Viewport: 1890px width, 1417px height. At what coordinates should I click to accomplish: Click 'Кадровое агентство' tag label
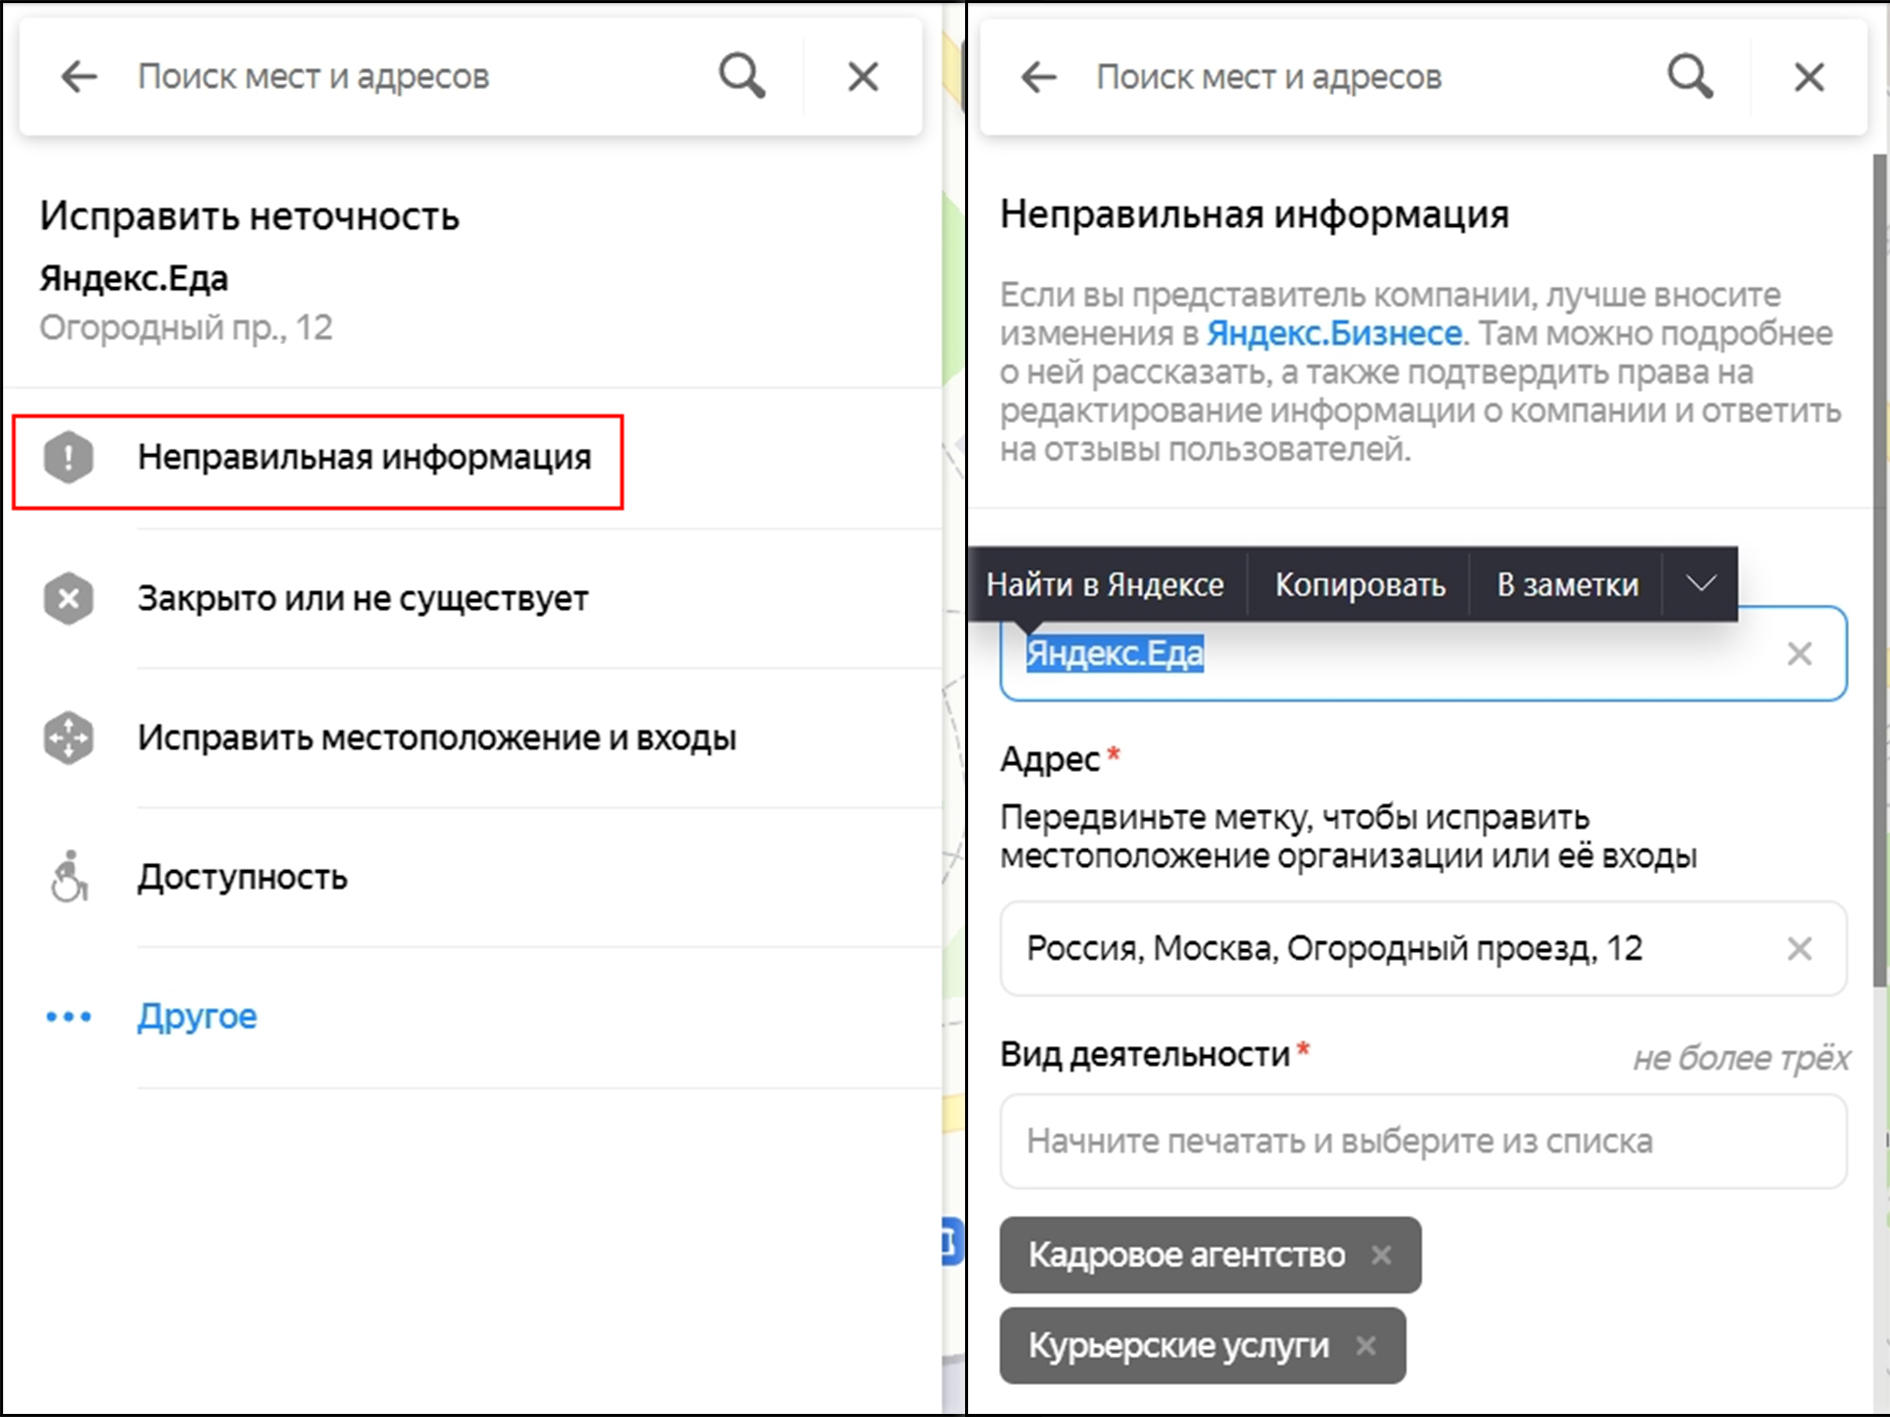(1186, 1254)
